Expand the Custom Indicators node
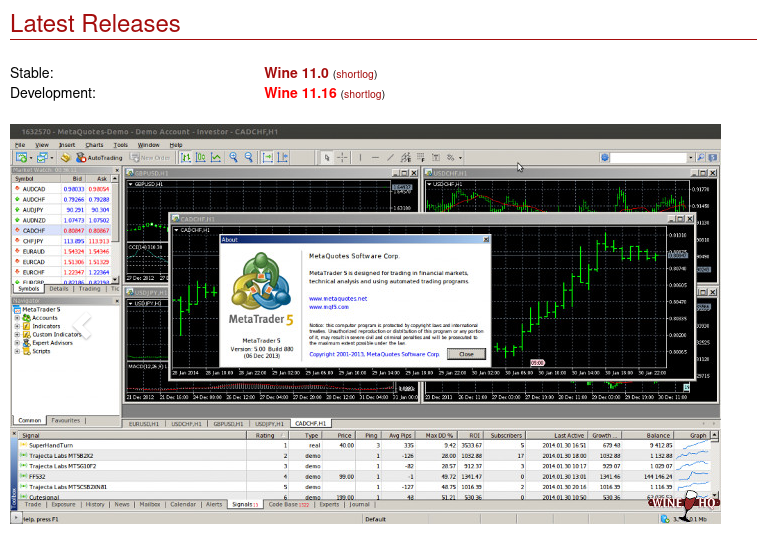Image resolution: width=757 pixels, height=536 pixels. coord(17,334)
